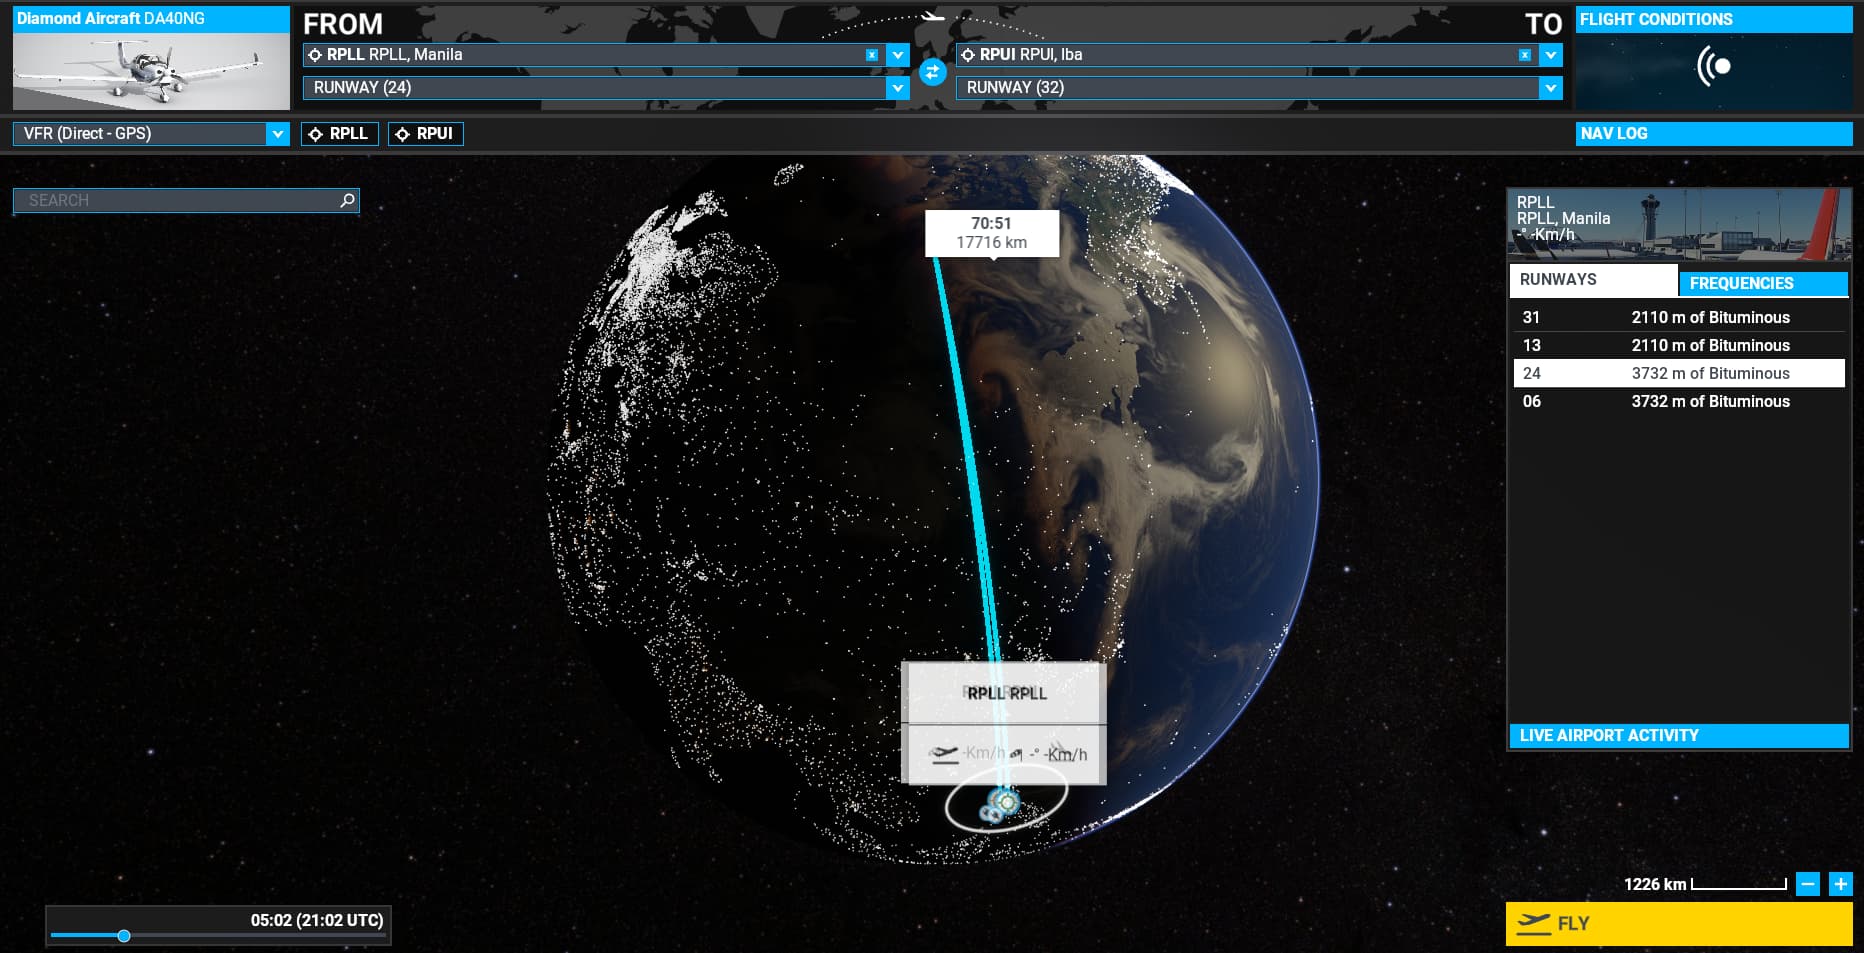Expand the VFR (Direct - GPS) dropdown

[x=277, y=134]
